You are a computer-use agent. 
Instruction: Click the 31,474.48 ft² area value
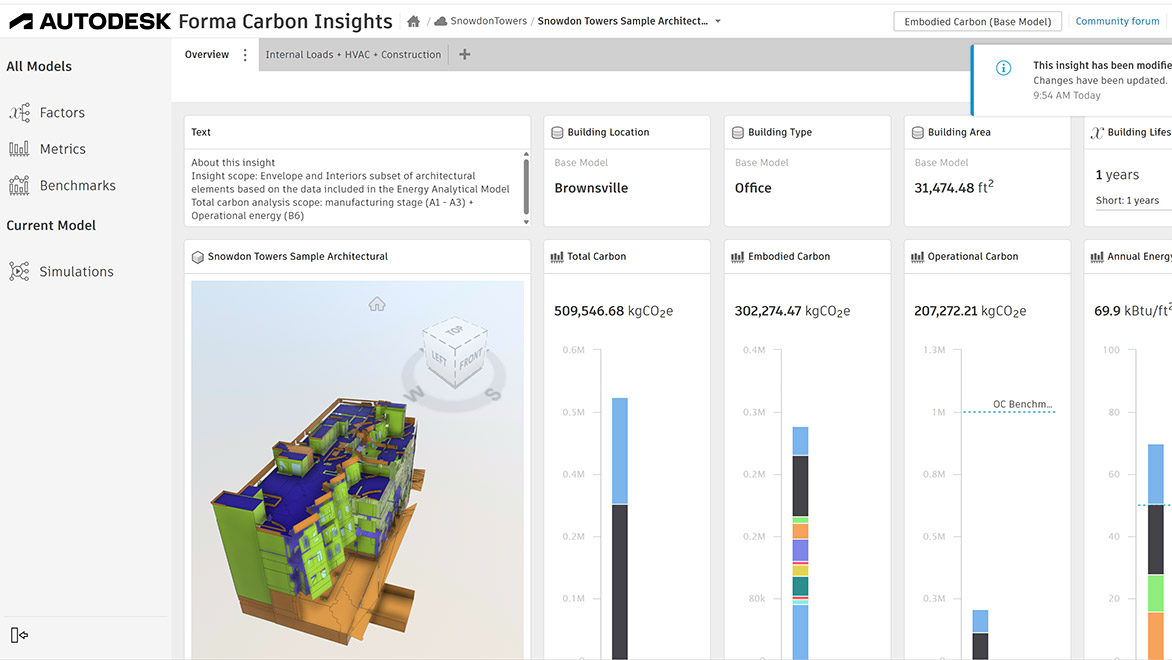[x=954, y=187]
